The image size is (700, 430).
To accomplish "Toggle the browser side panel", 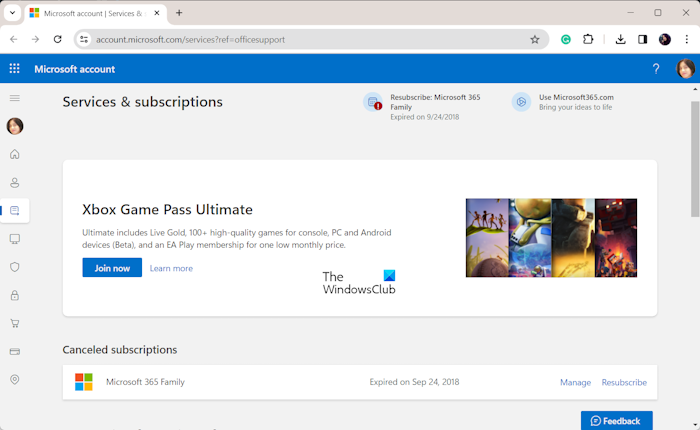I will pyautogui.click(x=643, y=39).
